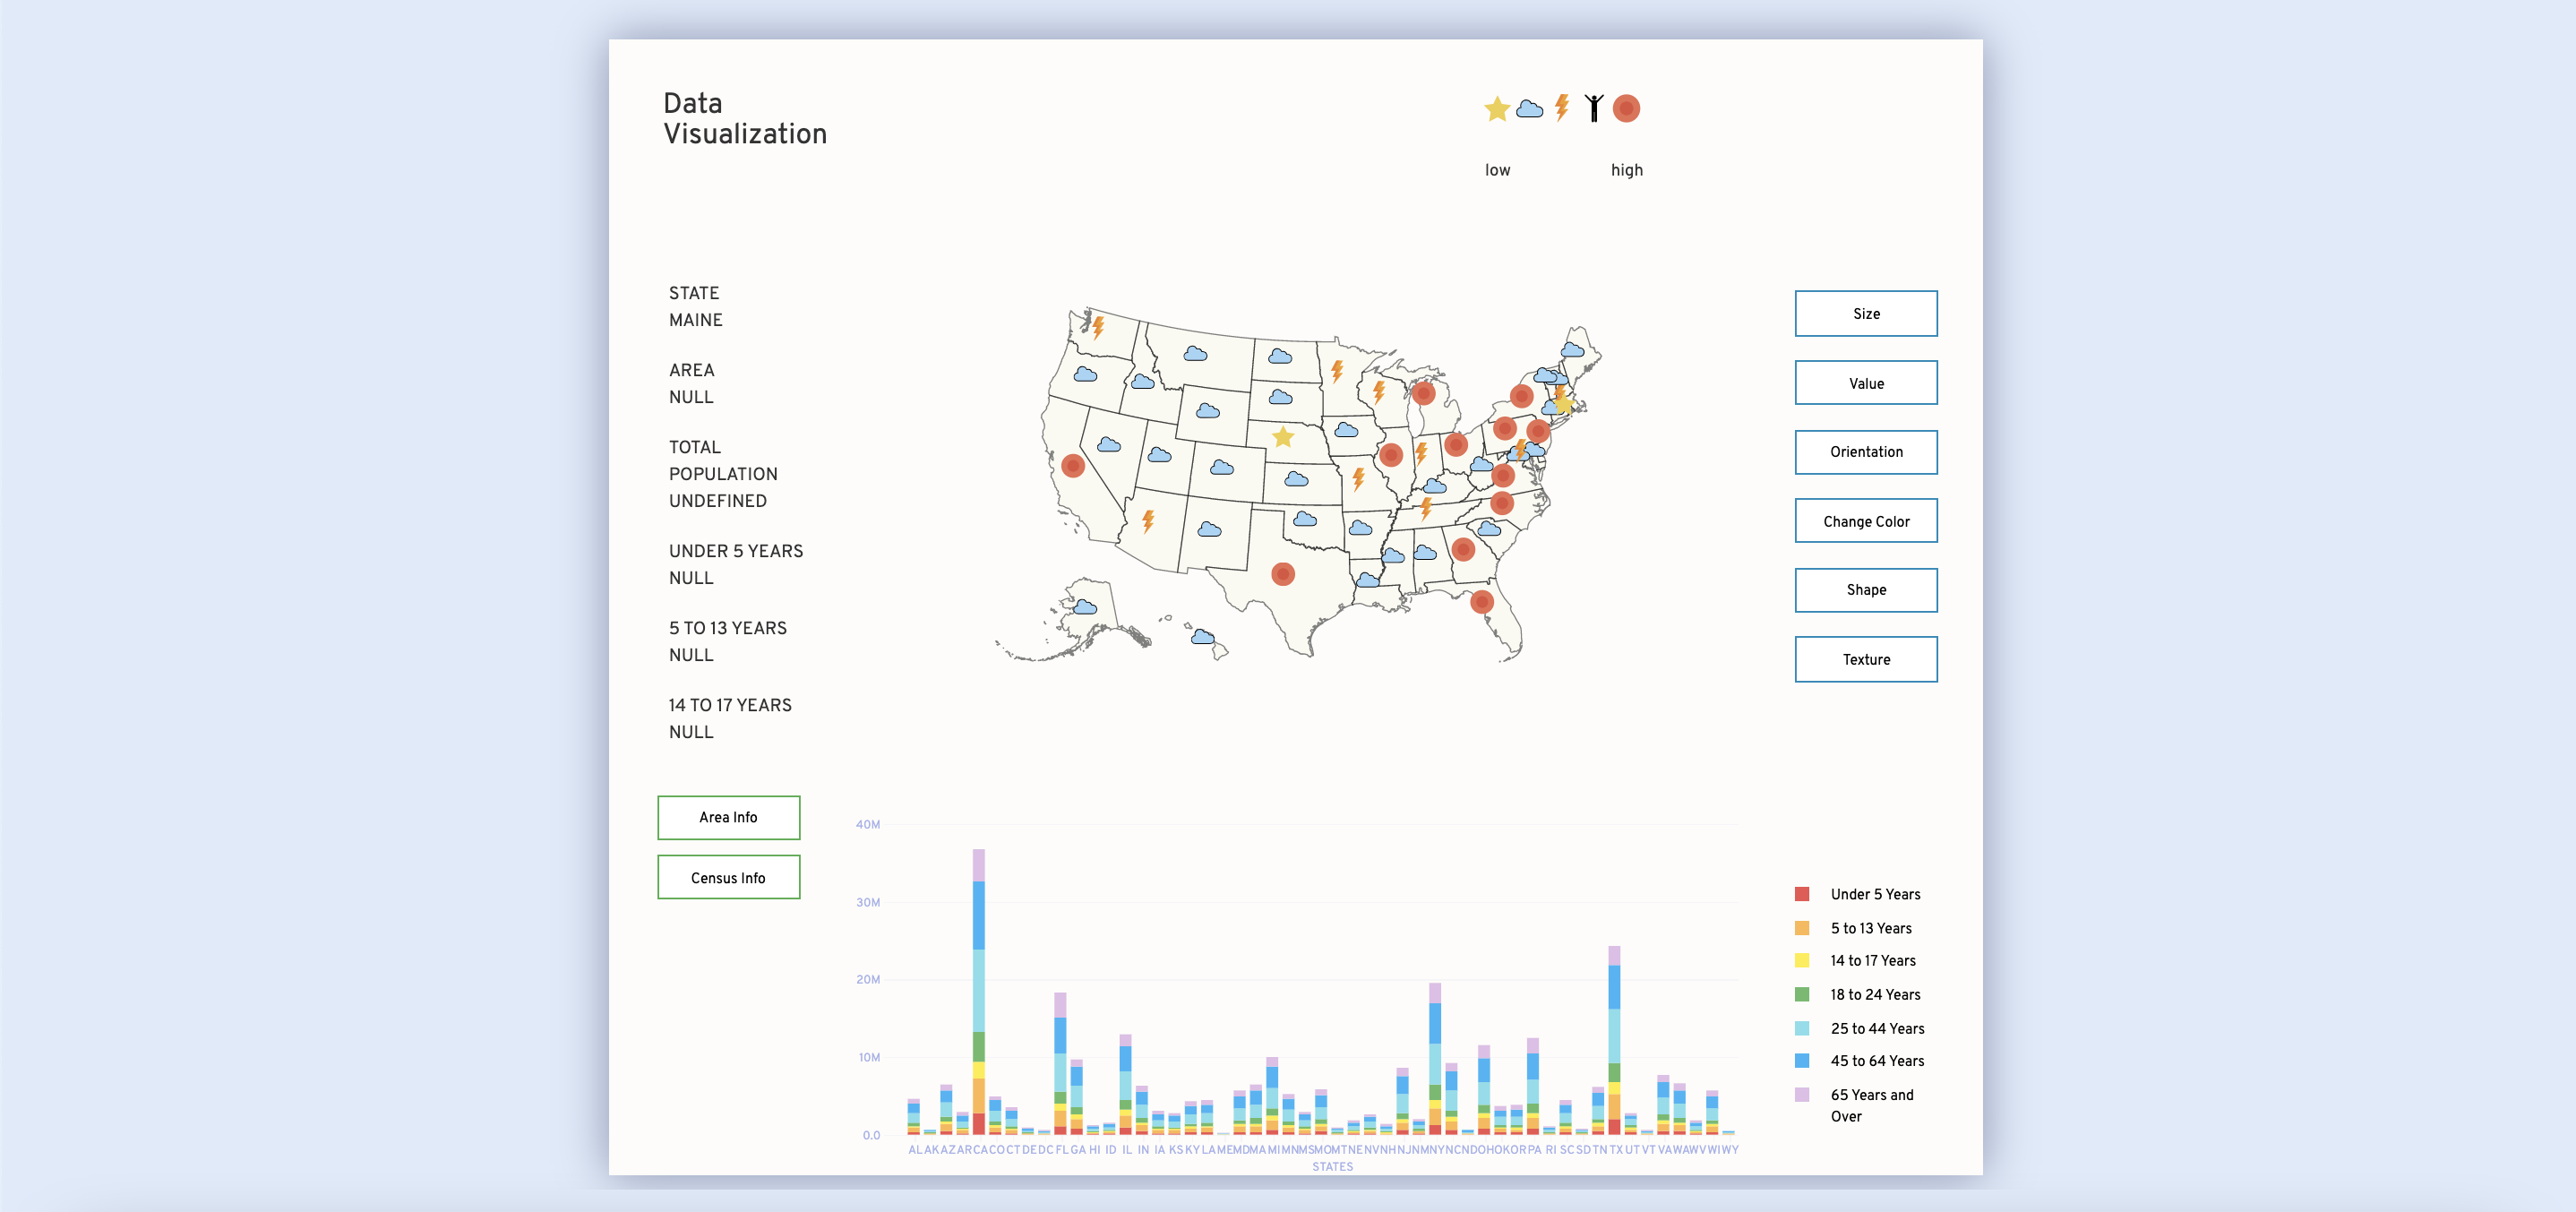The image size is (2576, 1212).
Task: Select the cloud icon on Alaska
Action: (1085, 607)
